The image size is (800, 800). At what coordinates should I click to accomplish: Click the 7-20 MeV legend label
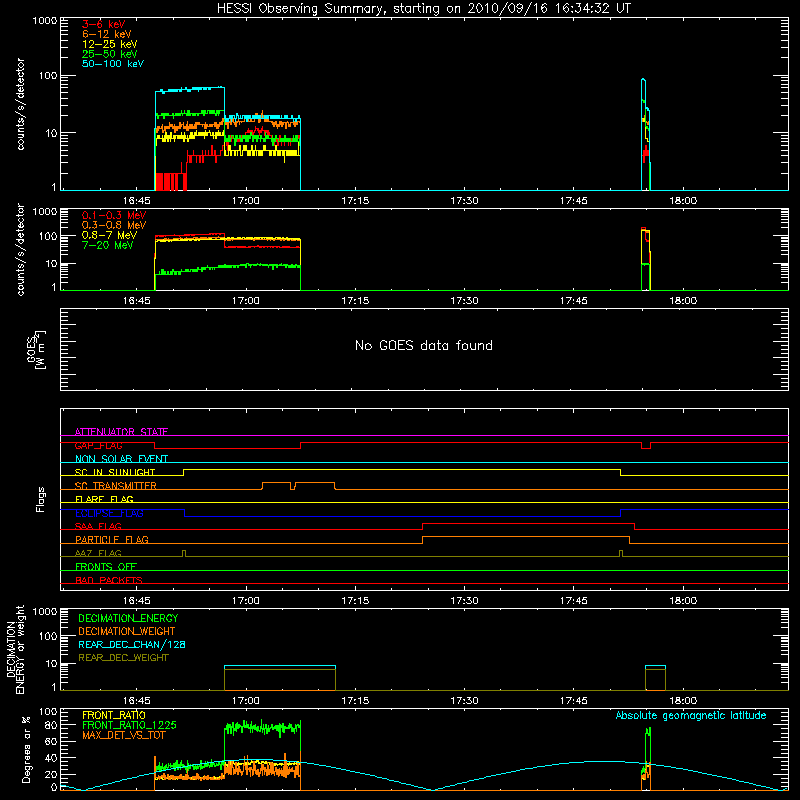[108, 245]
